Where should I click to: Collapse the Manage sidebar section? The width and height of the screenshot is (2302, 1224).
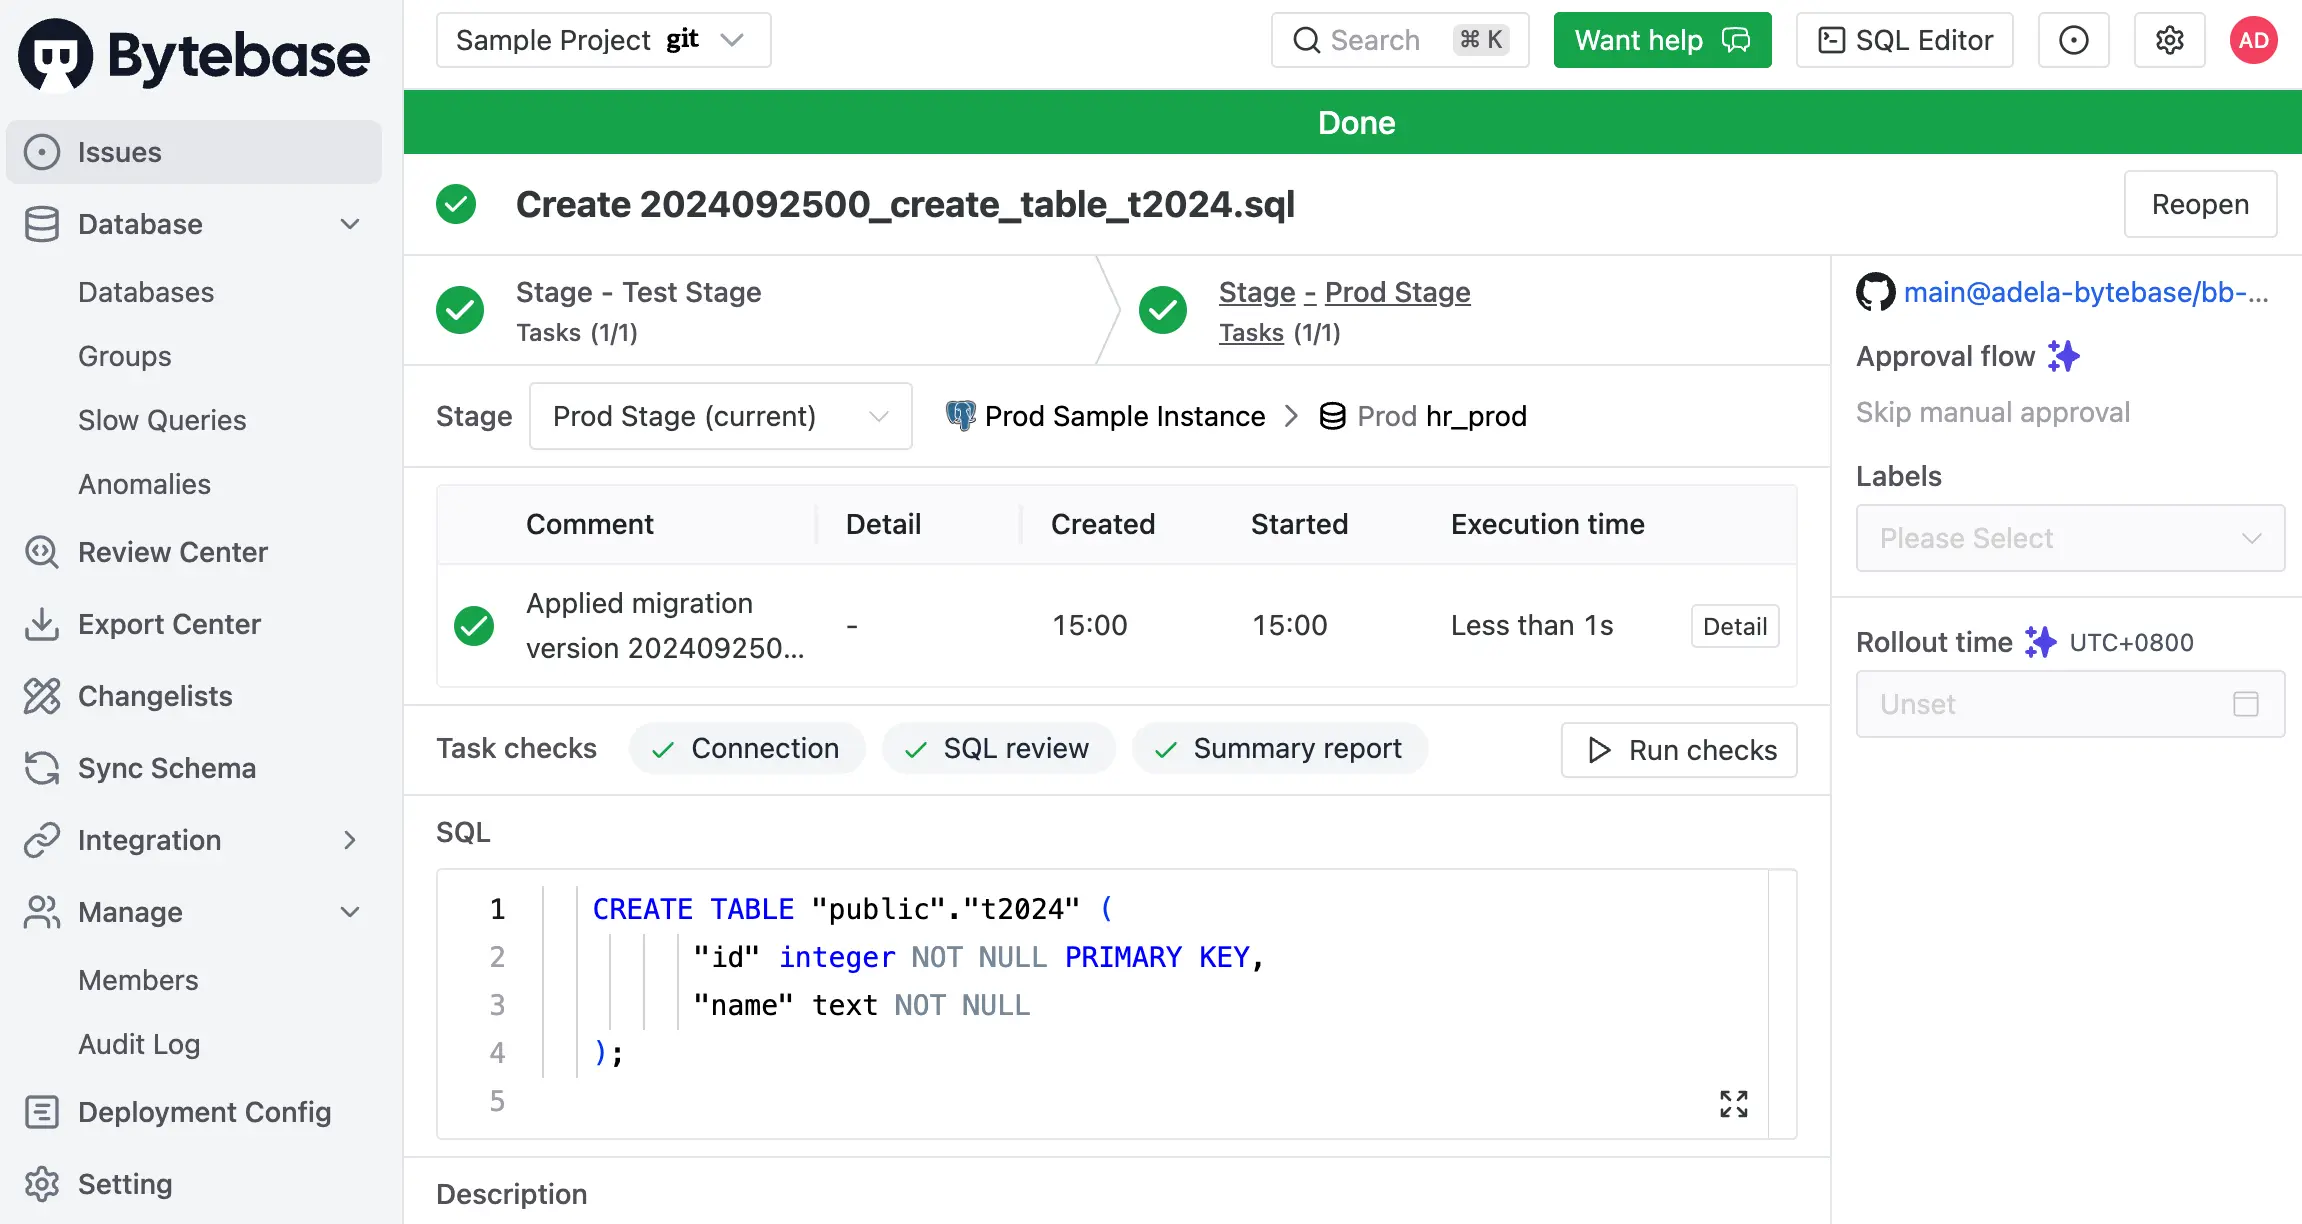point(350,912)
